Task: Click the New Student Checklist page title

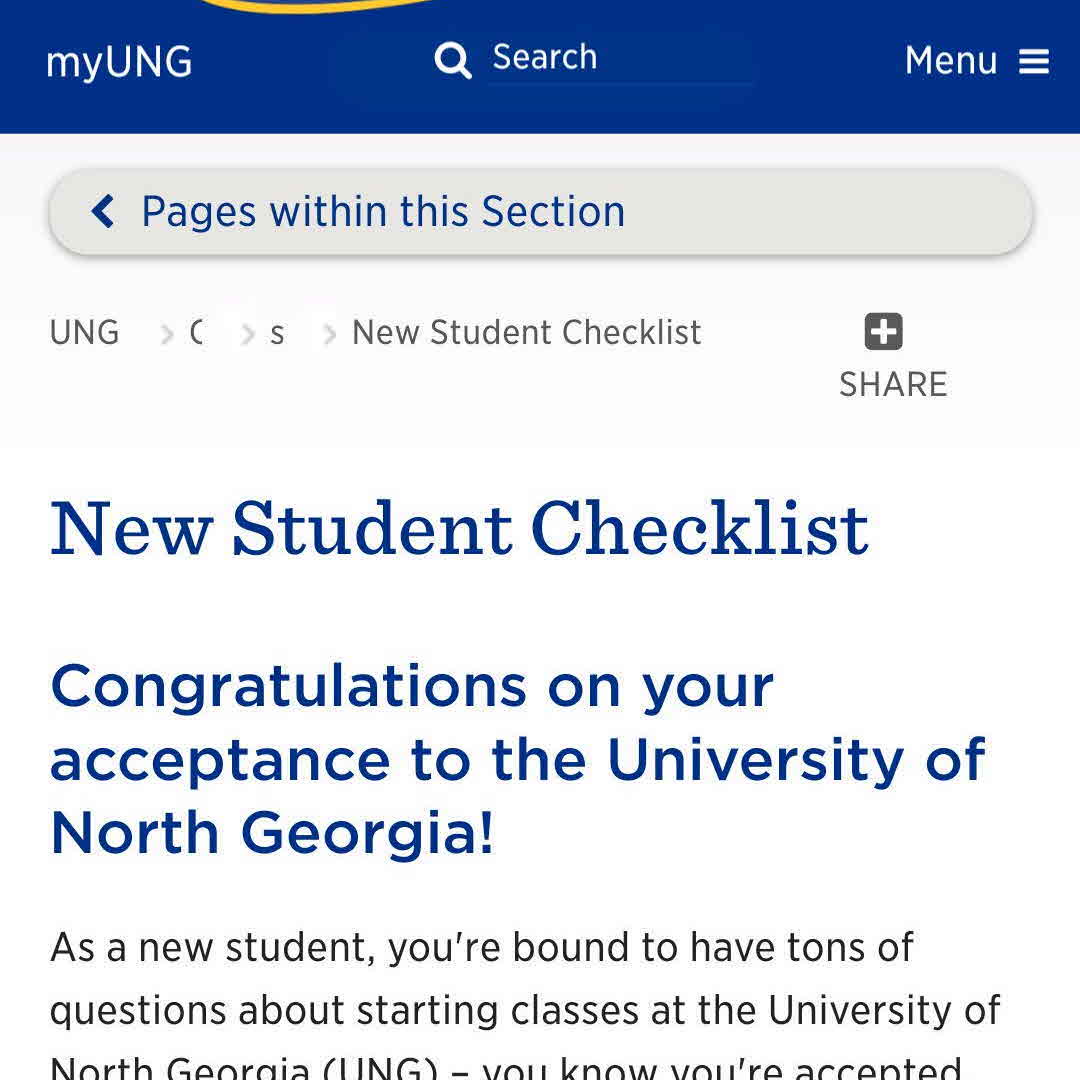Action: click(459, 528)
